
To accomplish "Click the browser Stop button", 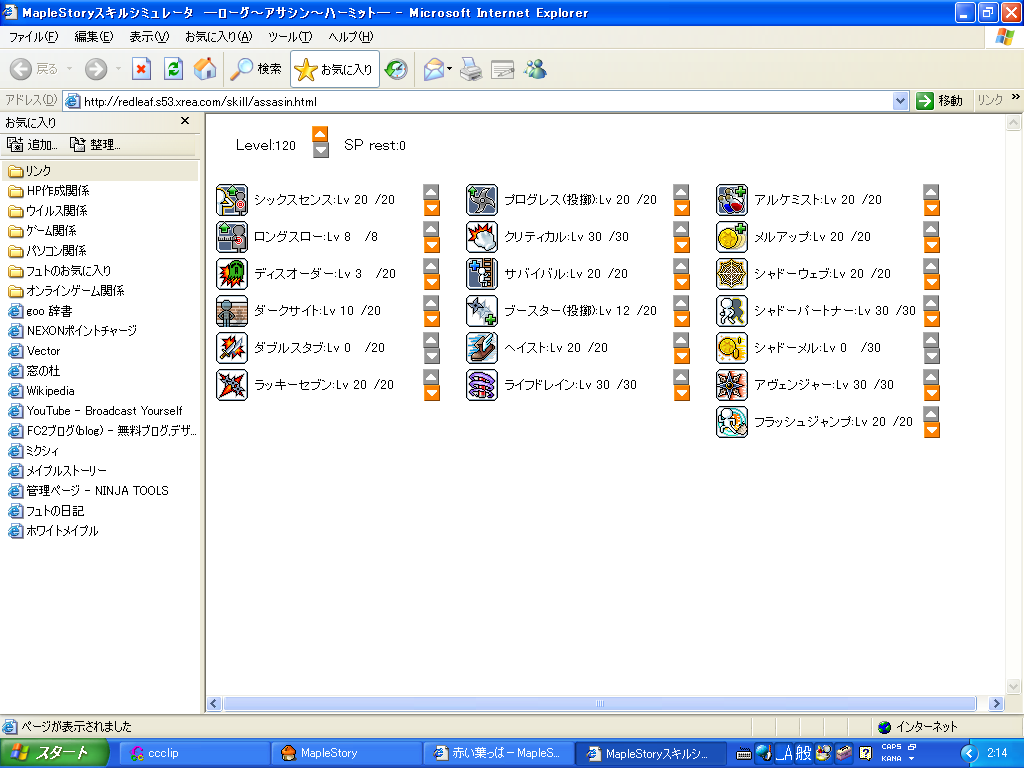I will pos(141,69).
